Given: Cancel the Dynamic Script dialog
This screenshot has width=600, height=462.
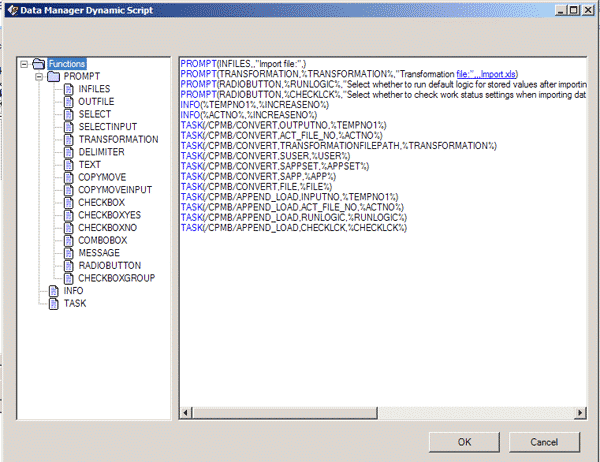Looking at the screenshot, I should [x=544, y=442].
